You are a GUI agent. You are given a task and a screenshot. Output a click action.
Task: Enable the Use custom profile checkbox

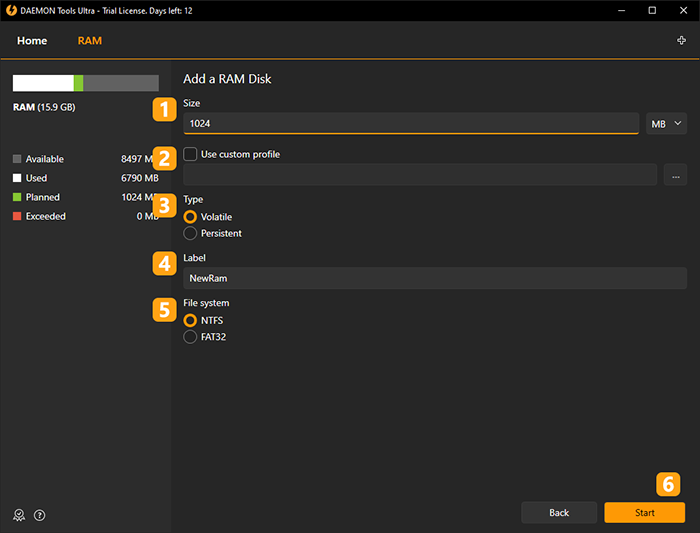click(190, 154)
